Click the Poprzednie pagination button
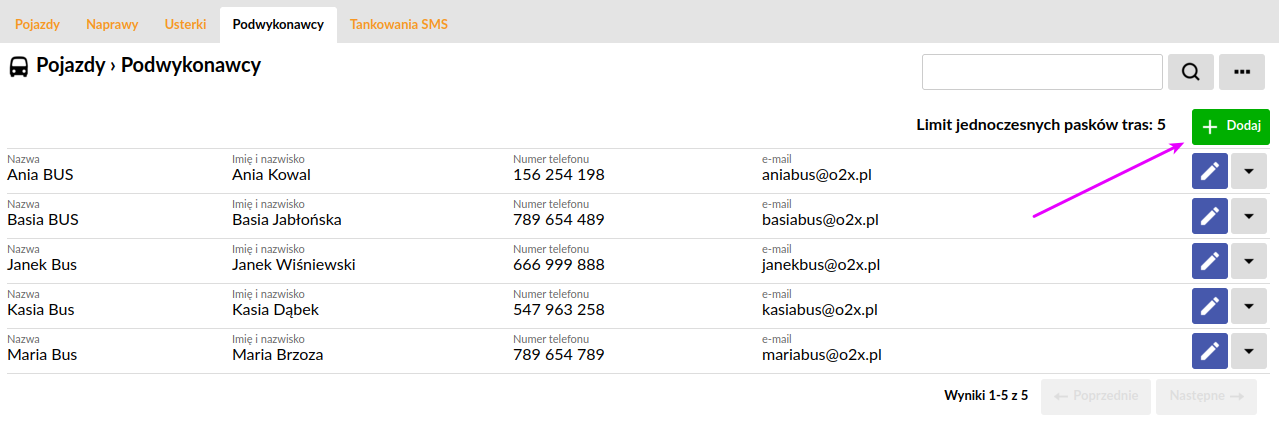This screenshot has height=431, width=1279. [1097, 396]
